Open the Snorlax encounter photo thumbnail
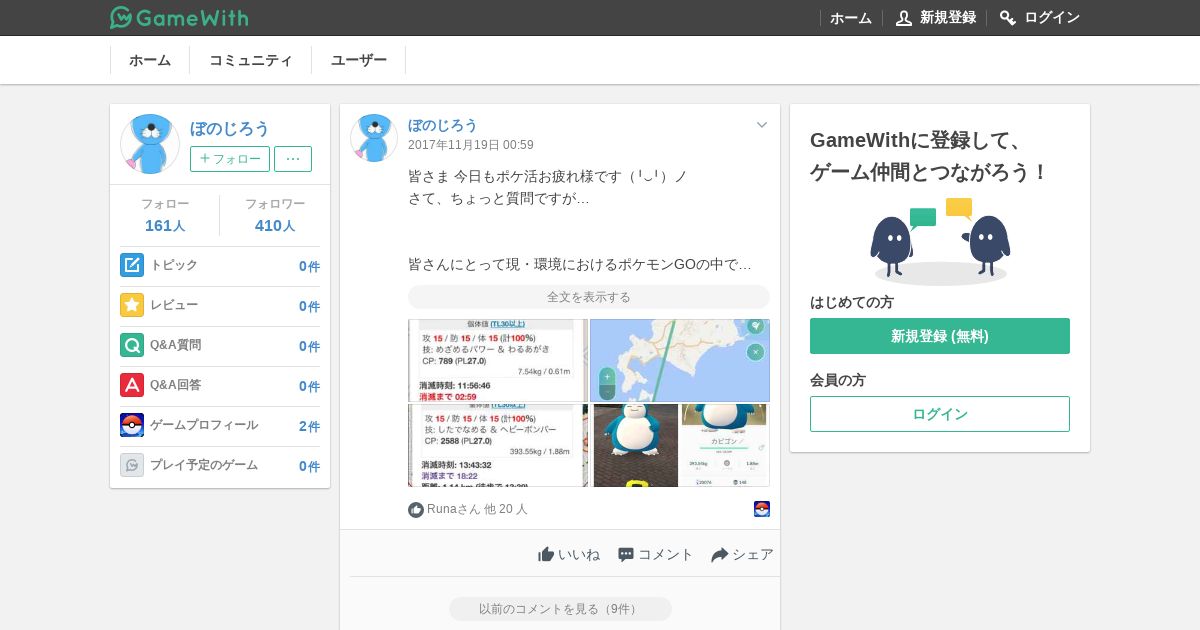The image size is (1200, 630). tap(635, 445)
